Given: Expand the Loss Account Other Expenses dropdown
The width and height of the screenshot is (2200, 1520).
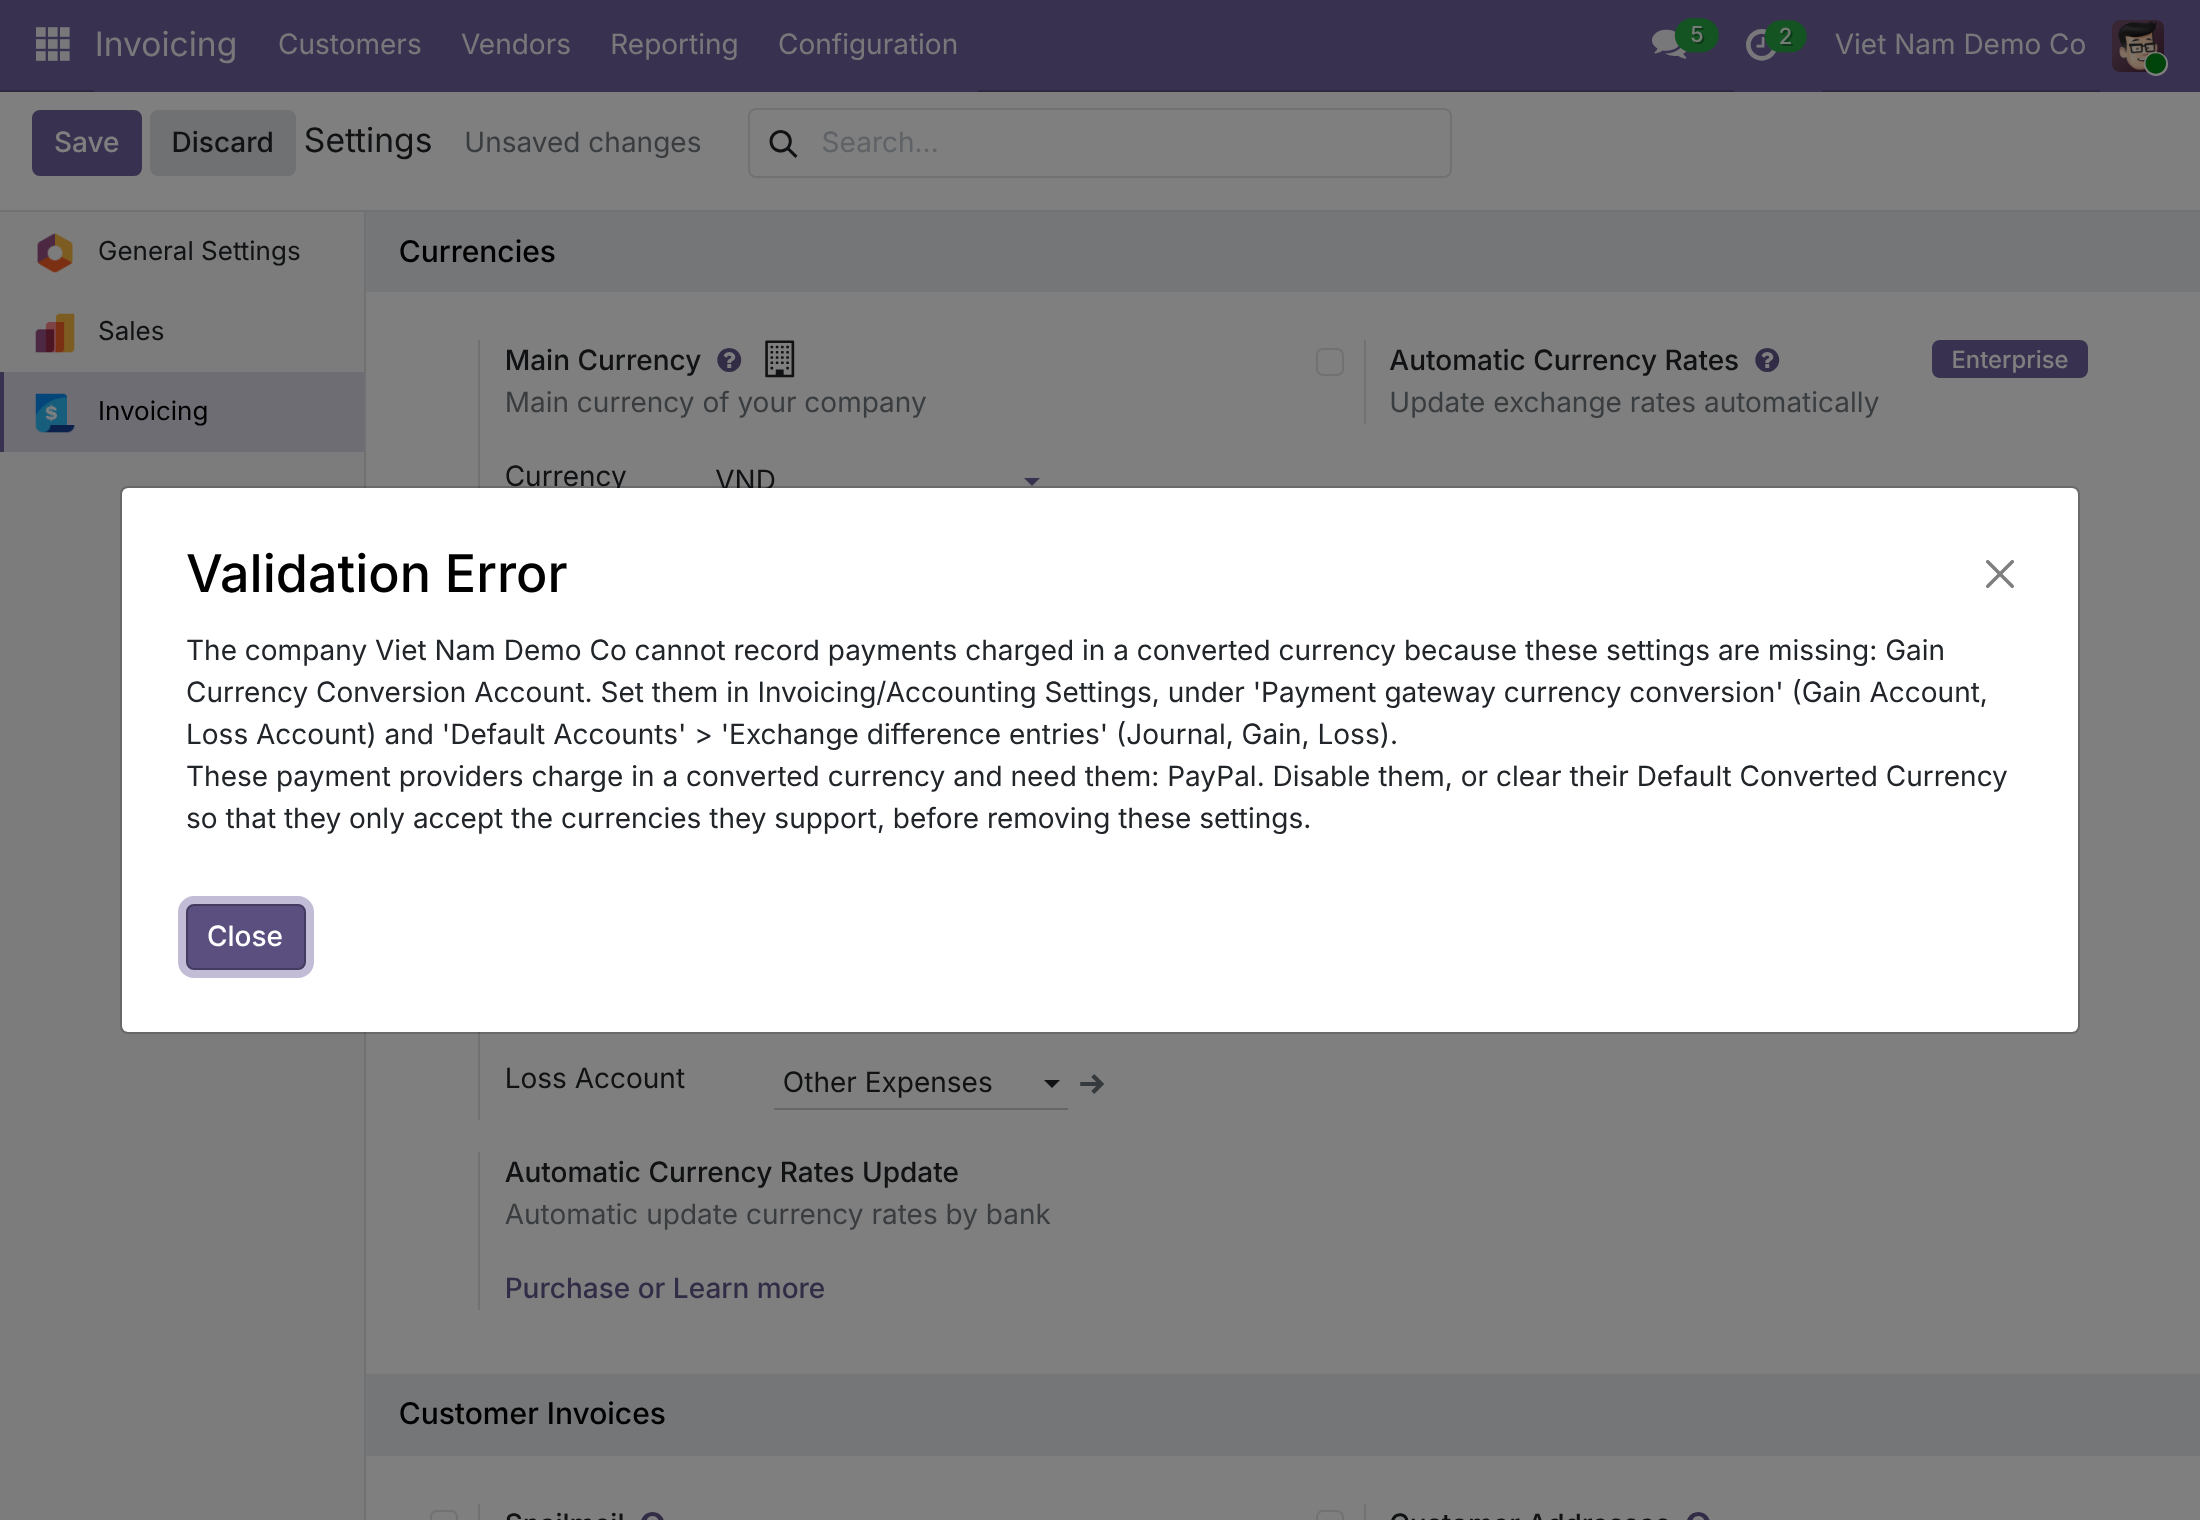Looking at the screenshot, I should pyautogui.click(x=1051, y=1083).
